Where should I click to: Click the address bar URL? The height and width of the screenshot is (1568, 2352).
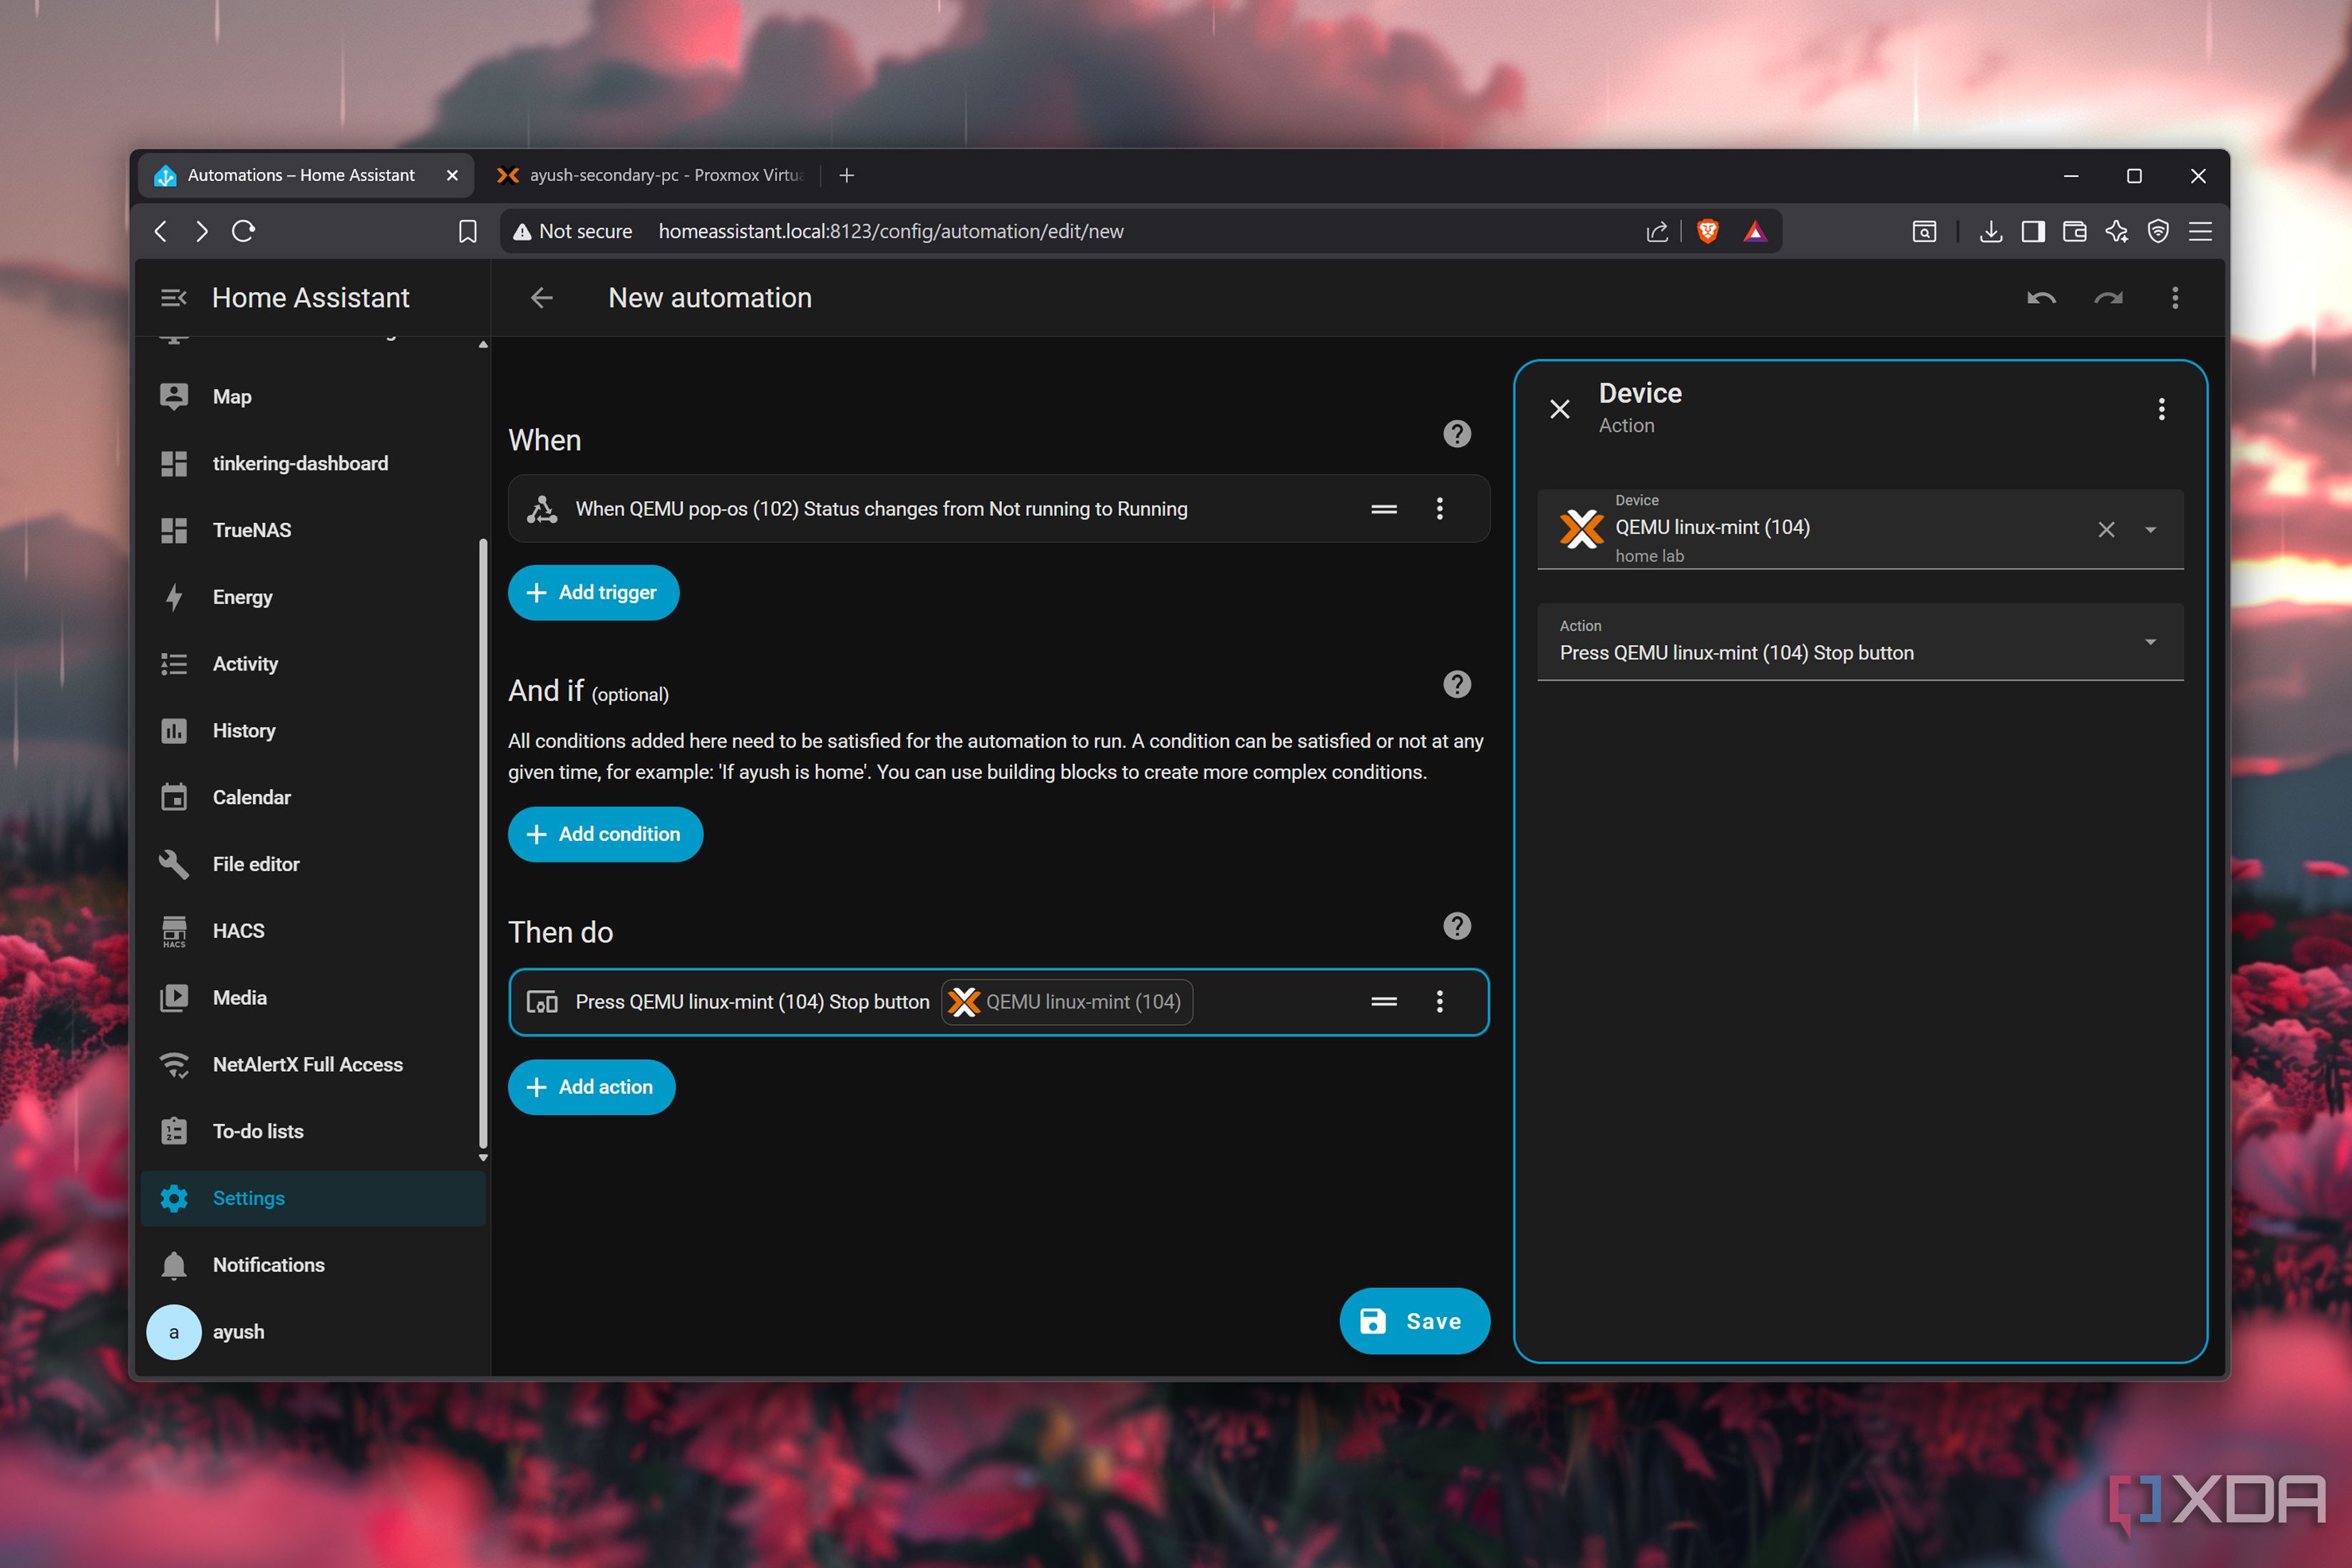tap(890, 231)
